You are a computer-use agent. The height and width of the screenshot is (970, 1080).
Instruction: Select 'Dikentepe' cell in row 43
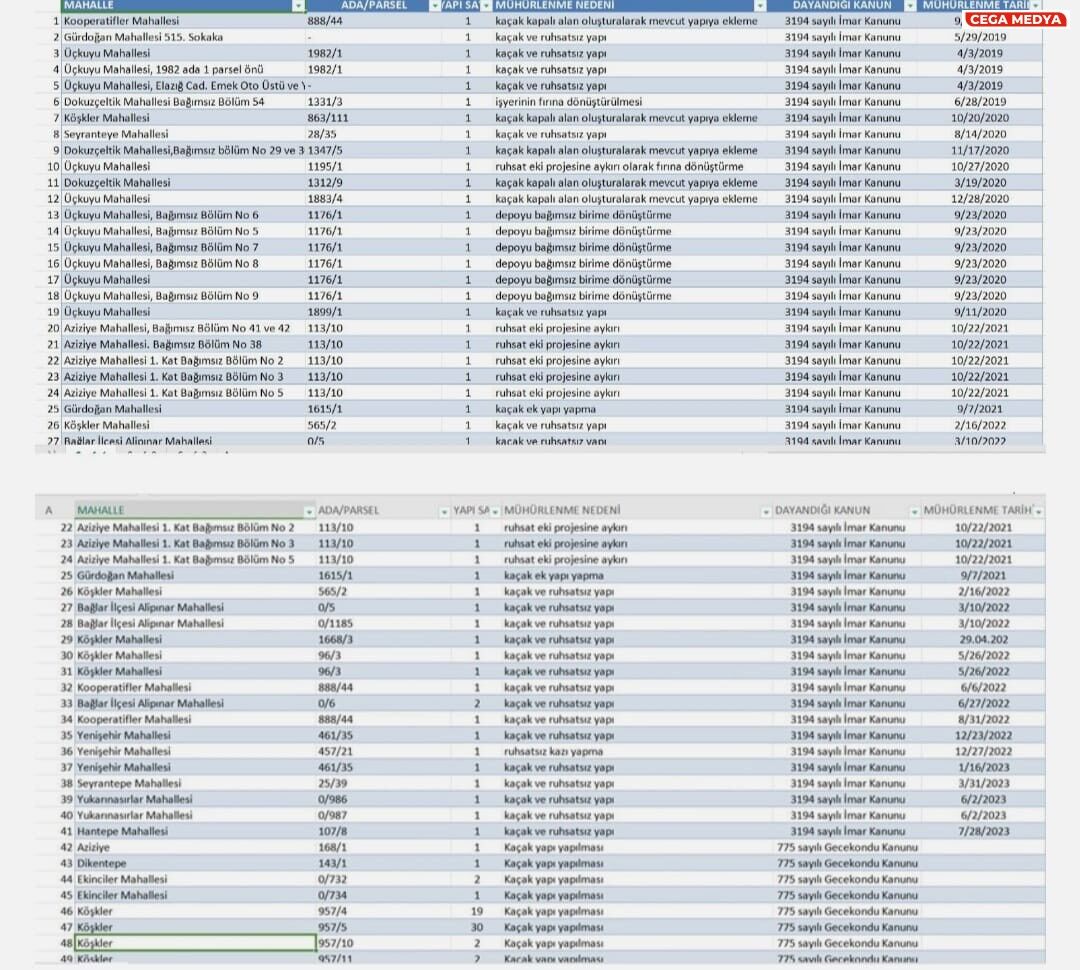click(x=101, y=863)
